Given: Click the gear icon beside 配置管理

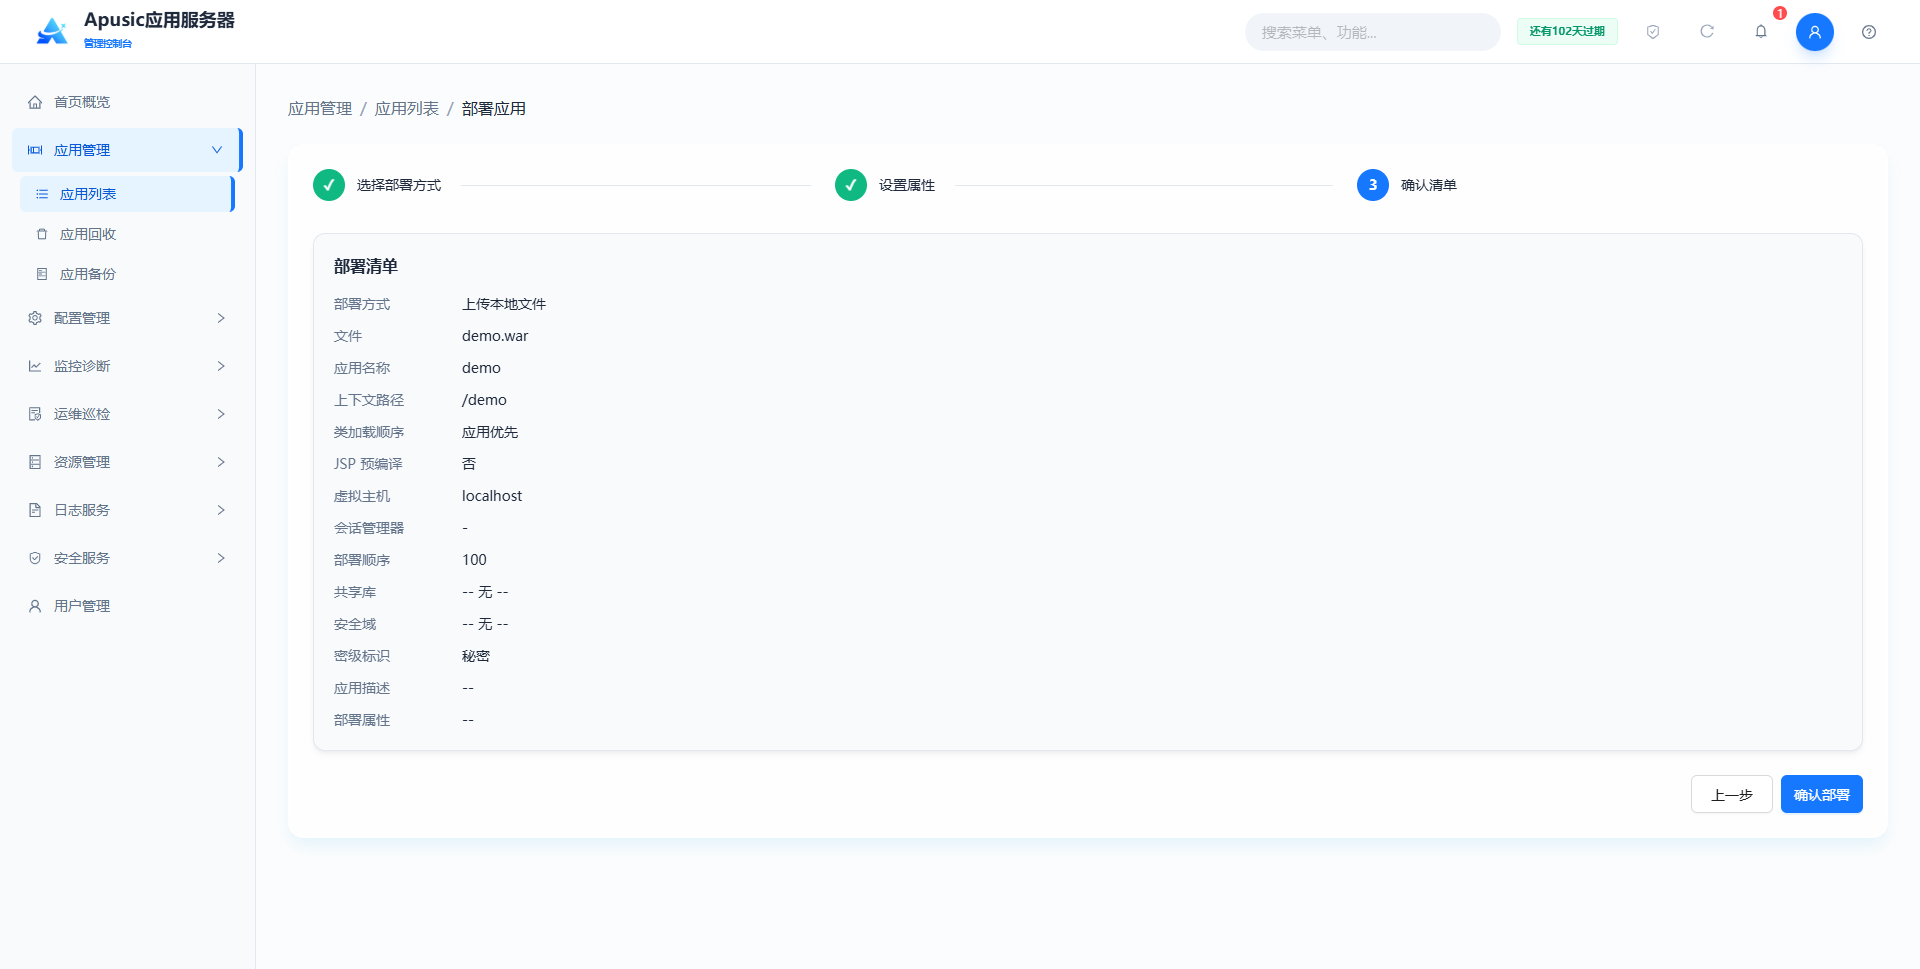Looking at the screenshot, I should (35, 318).
